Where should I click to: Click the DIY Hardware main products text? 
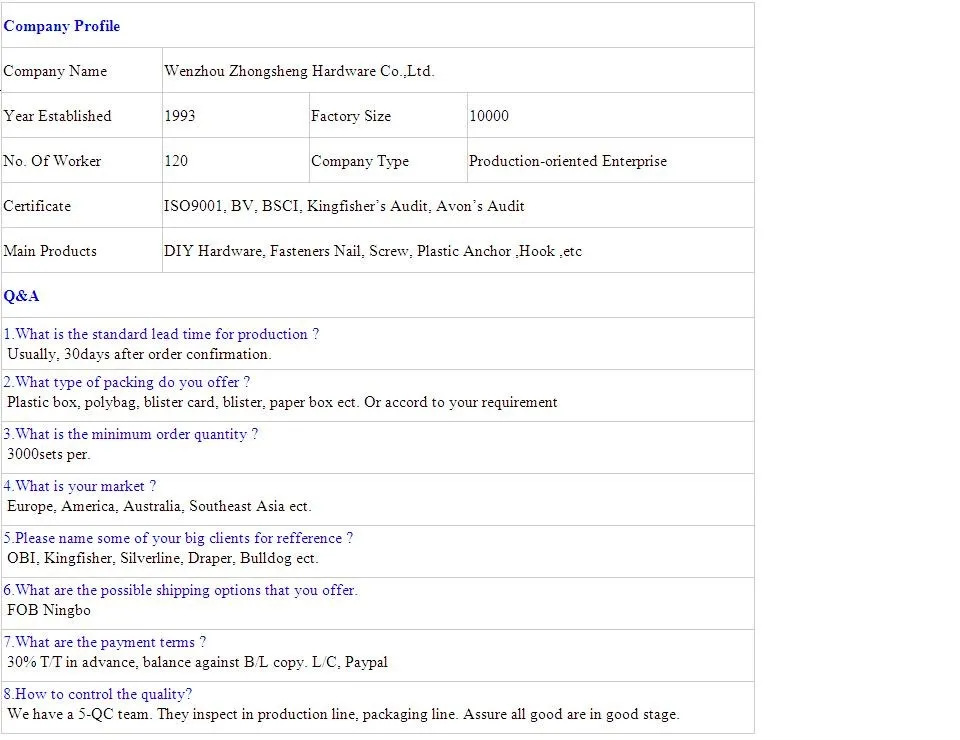click(372, 251)
